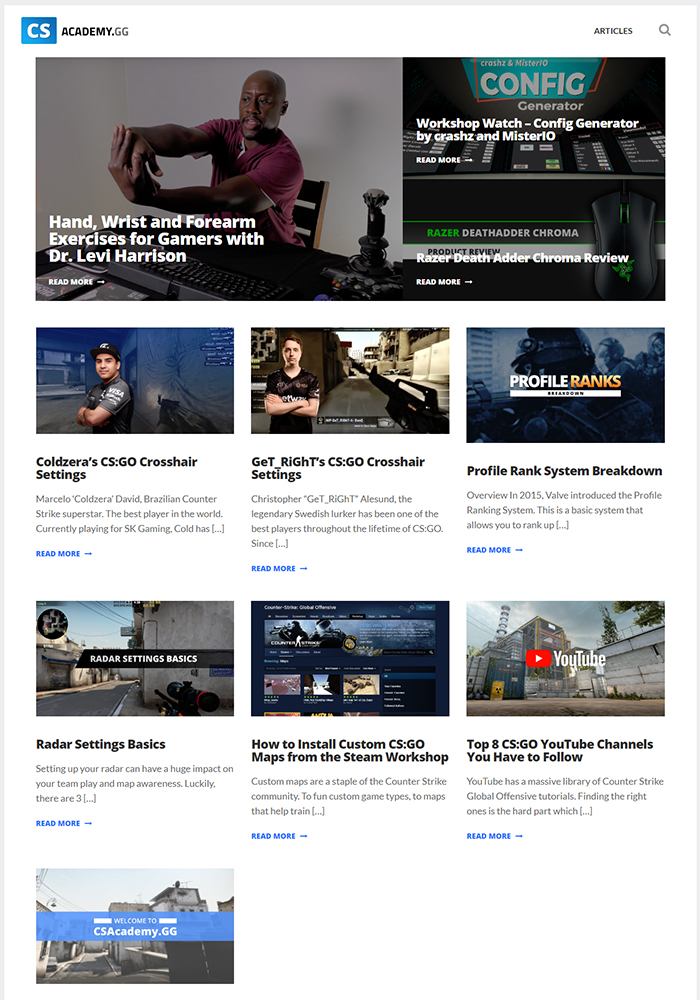This screenshot has height=1000, width=700.
Task: Click Read More under Dr. Levi Harrison article
Action: (77, 281)
